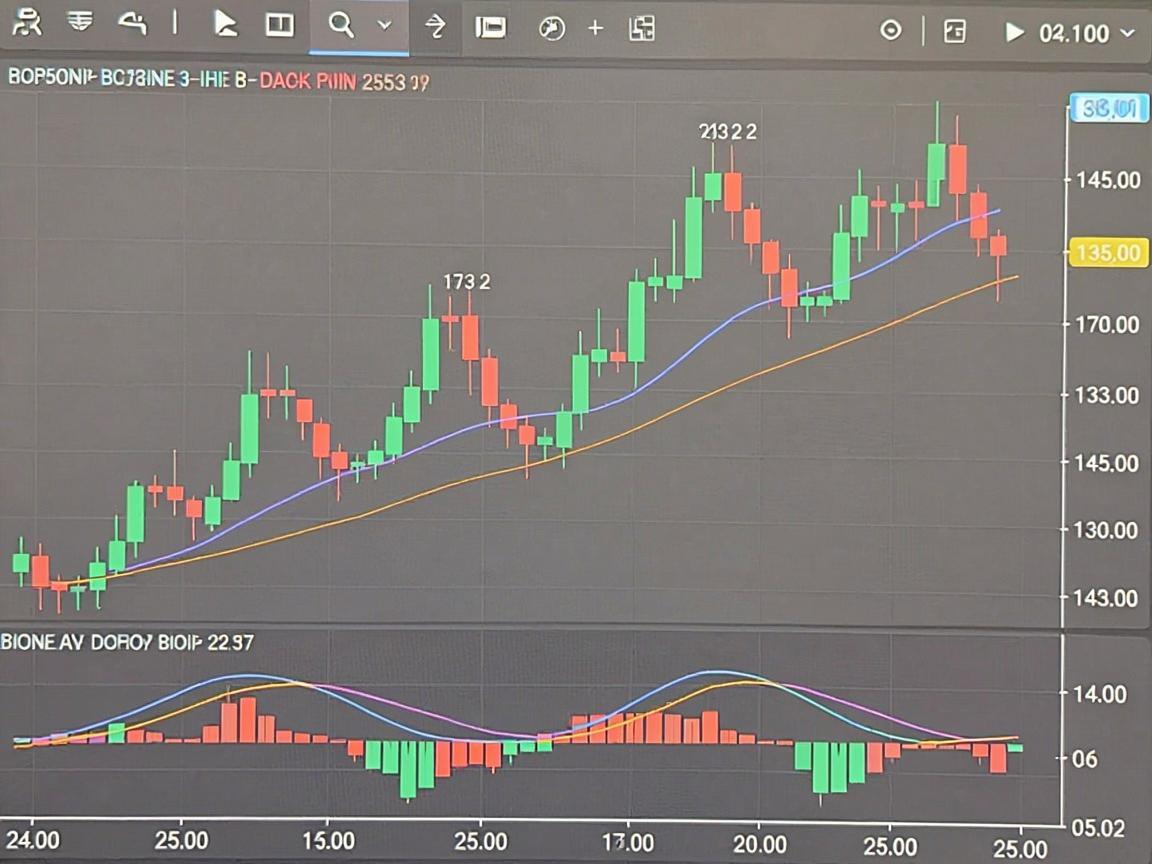
Task: Start playback with the play triangle
Action: pos(1015,32)
